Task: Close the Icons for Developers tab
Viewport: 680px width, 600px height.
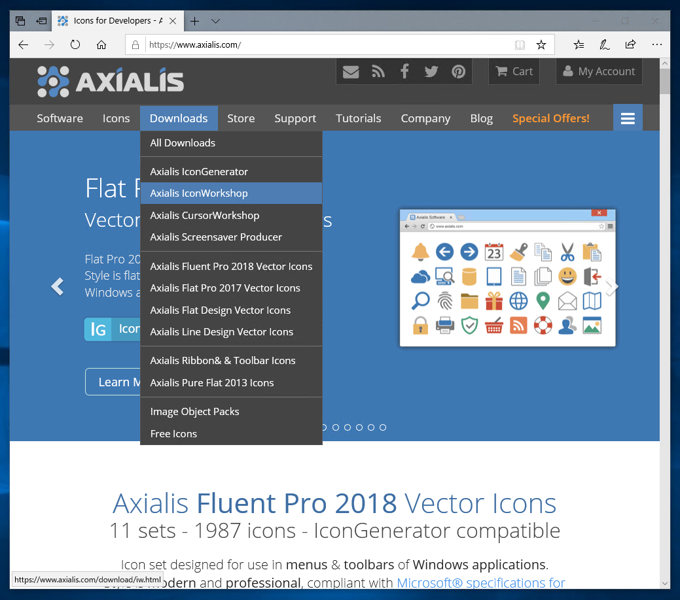Action: tap(173, 21)
